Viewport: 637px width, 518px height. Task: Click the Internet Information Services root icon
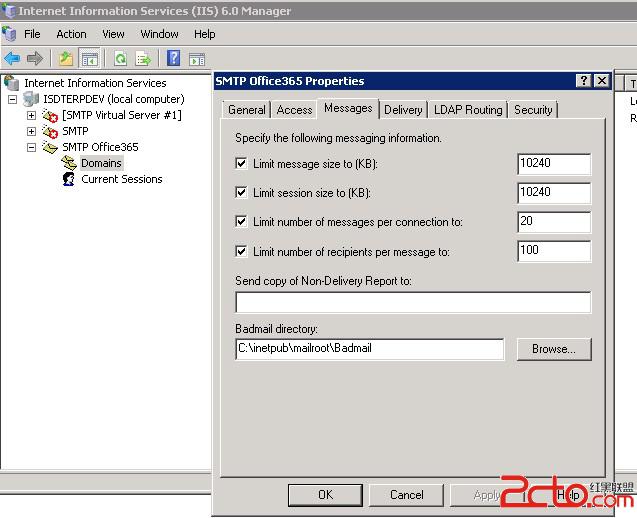point(12,82)
